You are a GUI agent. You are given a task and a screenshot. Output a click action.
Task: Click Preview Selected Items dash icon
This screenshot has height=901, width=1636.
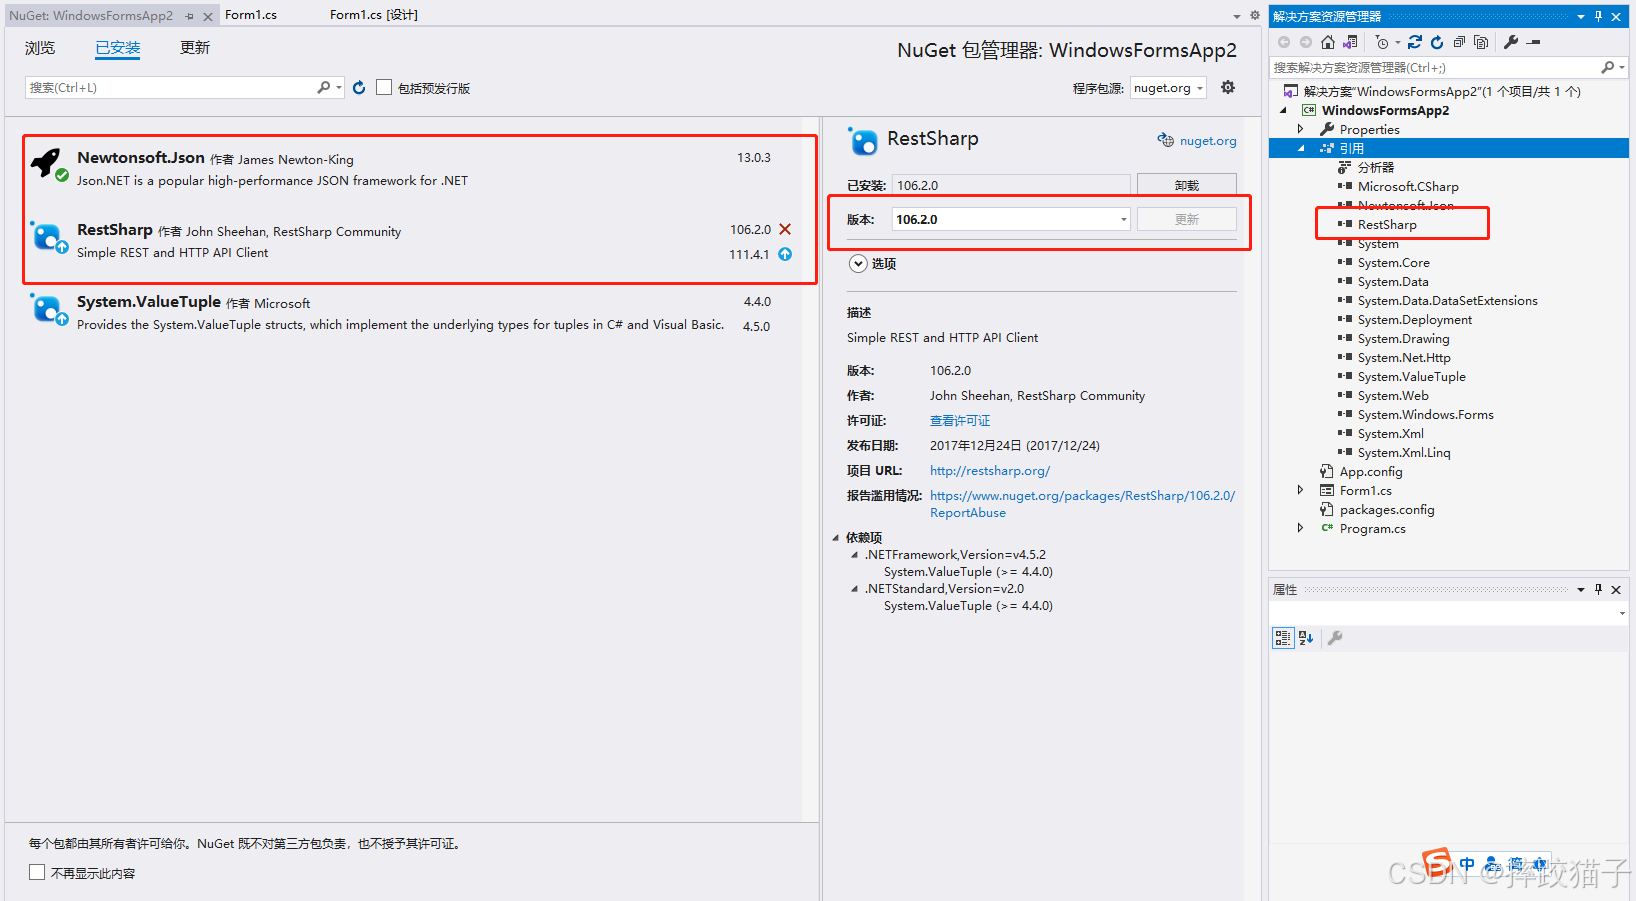pos(1534,42)
